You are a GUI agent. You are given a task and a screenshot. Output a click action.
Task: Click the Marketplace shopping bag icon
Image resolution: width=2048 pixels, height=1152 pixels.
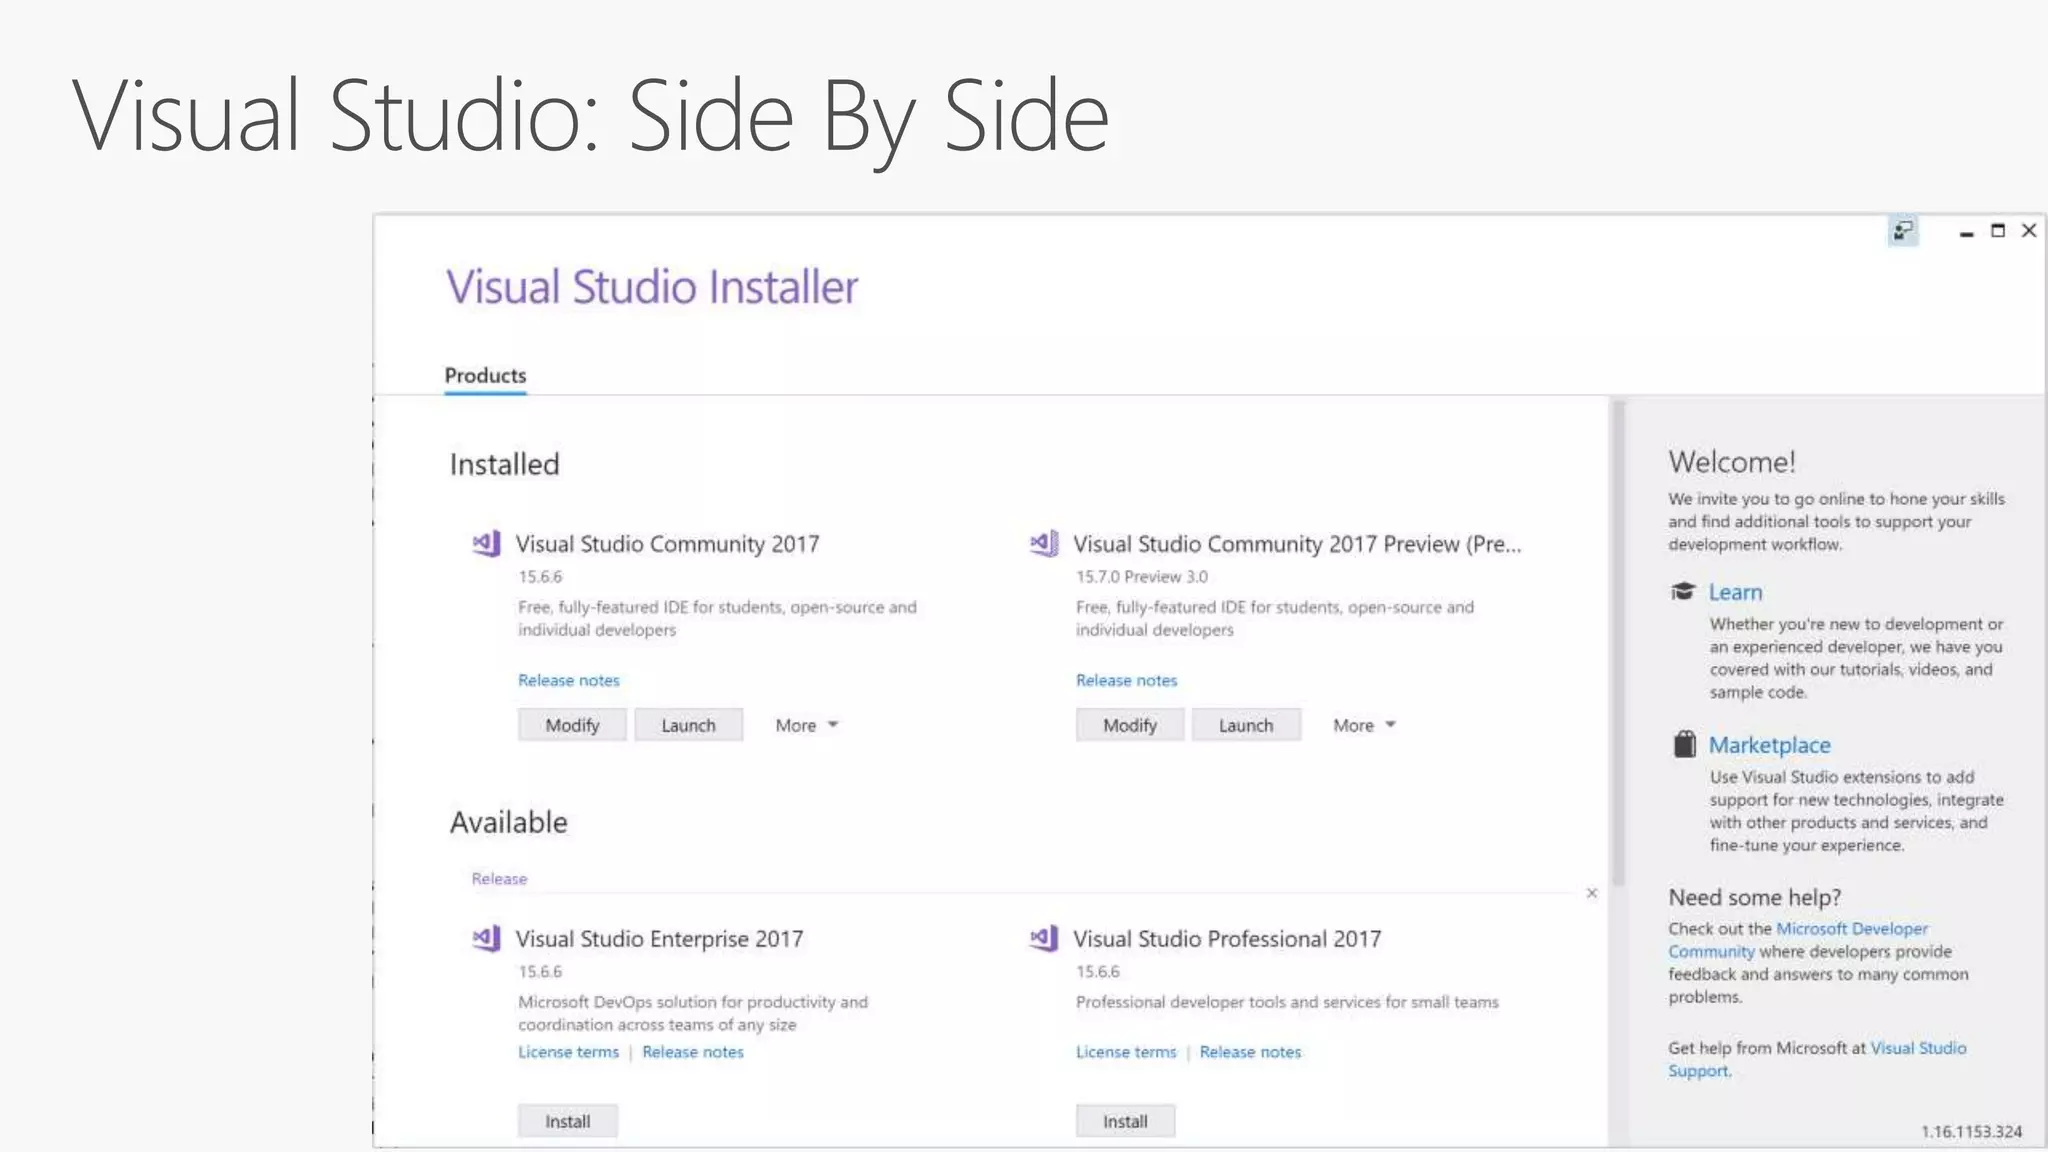click(x=1684, y=745)
